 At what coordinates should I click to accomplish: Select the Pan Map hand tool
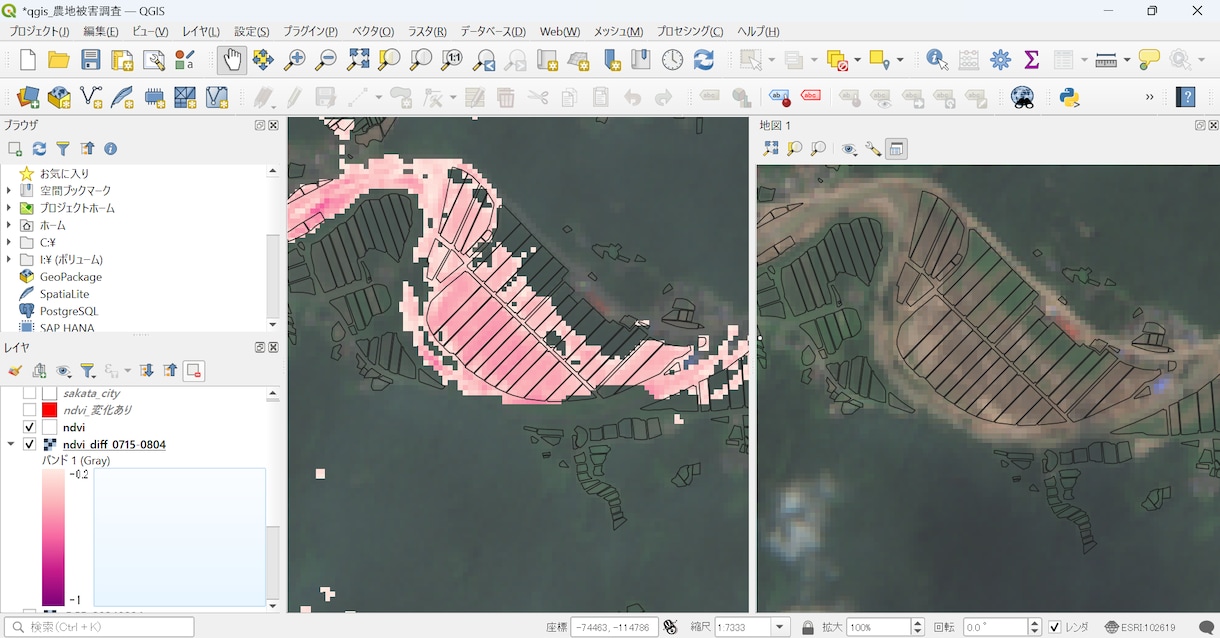[231, 60]
